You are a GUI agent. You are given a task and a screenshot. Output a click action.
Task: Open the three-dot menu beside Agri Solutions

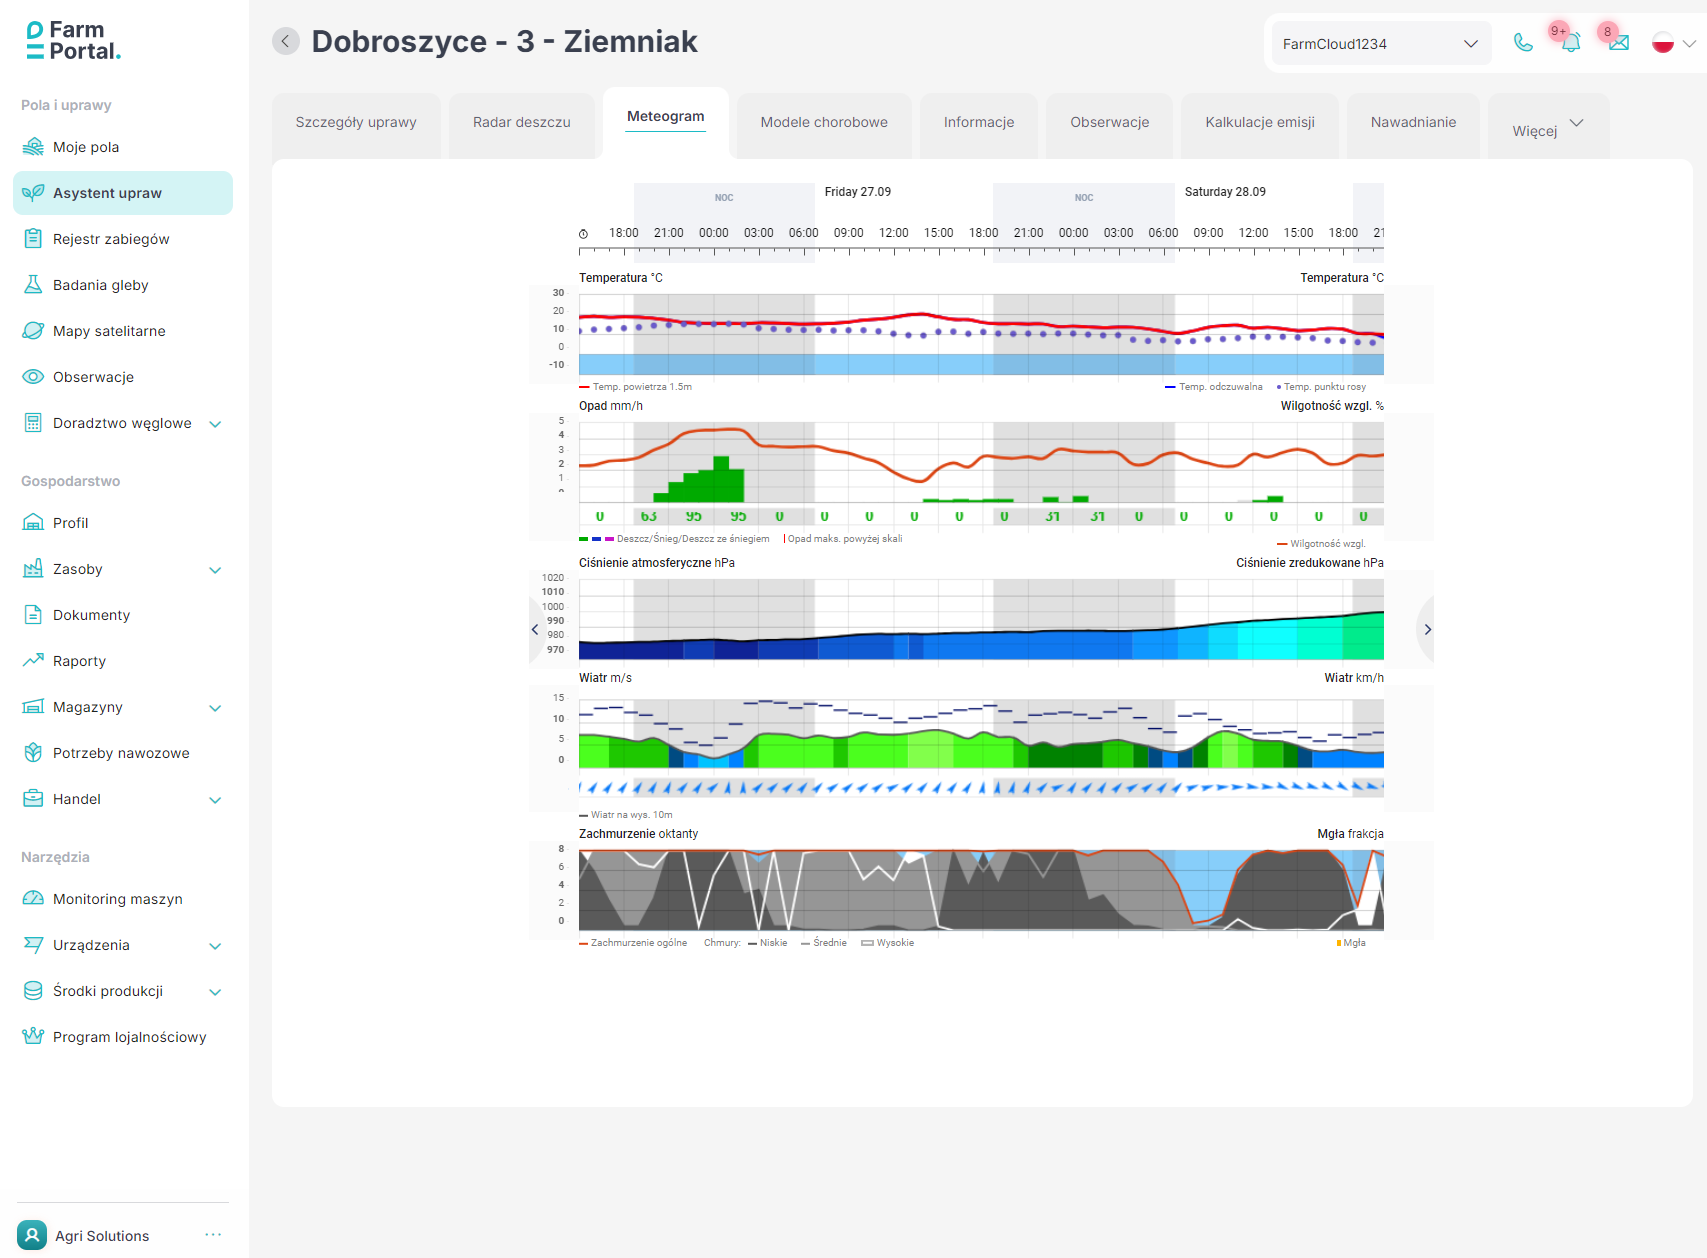(x=213, y=1235)
